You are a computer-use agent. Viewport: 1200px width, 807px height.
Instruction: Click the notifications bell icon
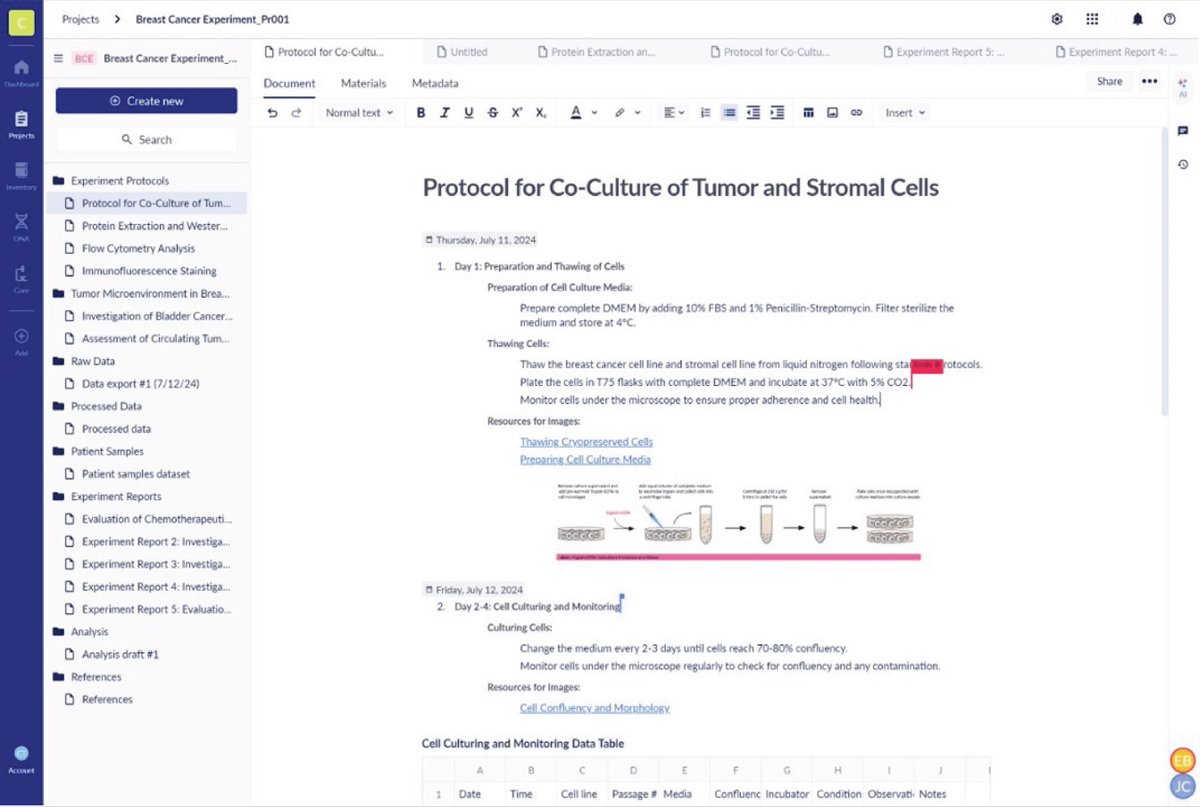[x=1137, y=18]
